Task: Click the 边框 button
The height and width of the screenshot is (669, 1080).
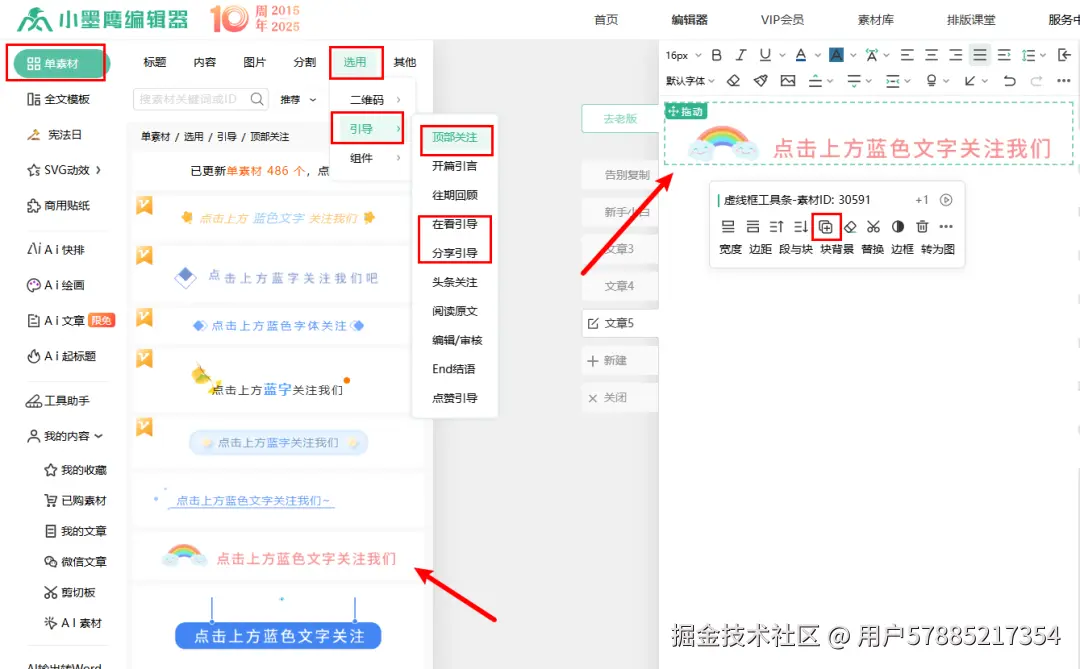Action: 902,249
